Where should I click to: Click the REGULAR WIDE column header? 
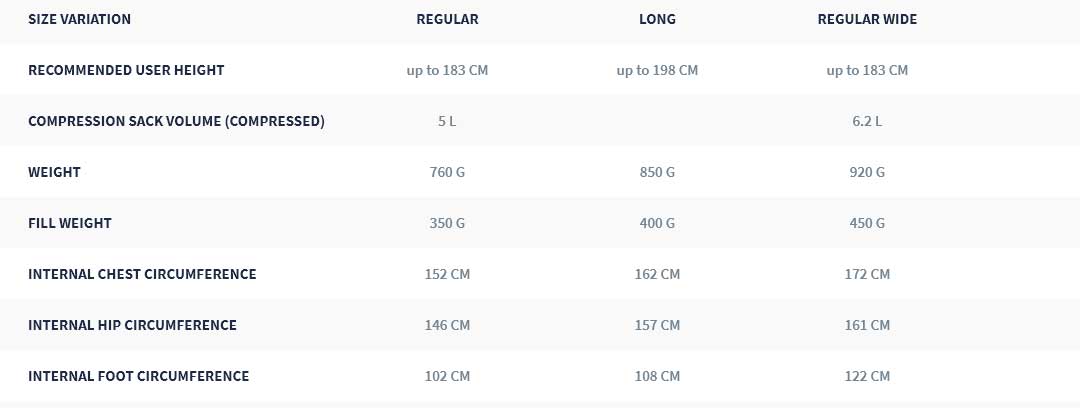click(x=867, y=19)
